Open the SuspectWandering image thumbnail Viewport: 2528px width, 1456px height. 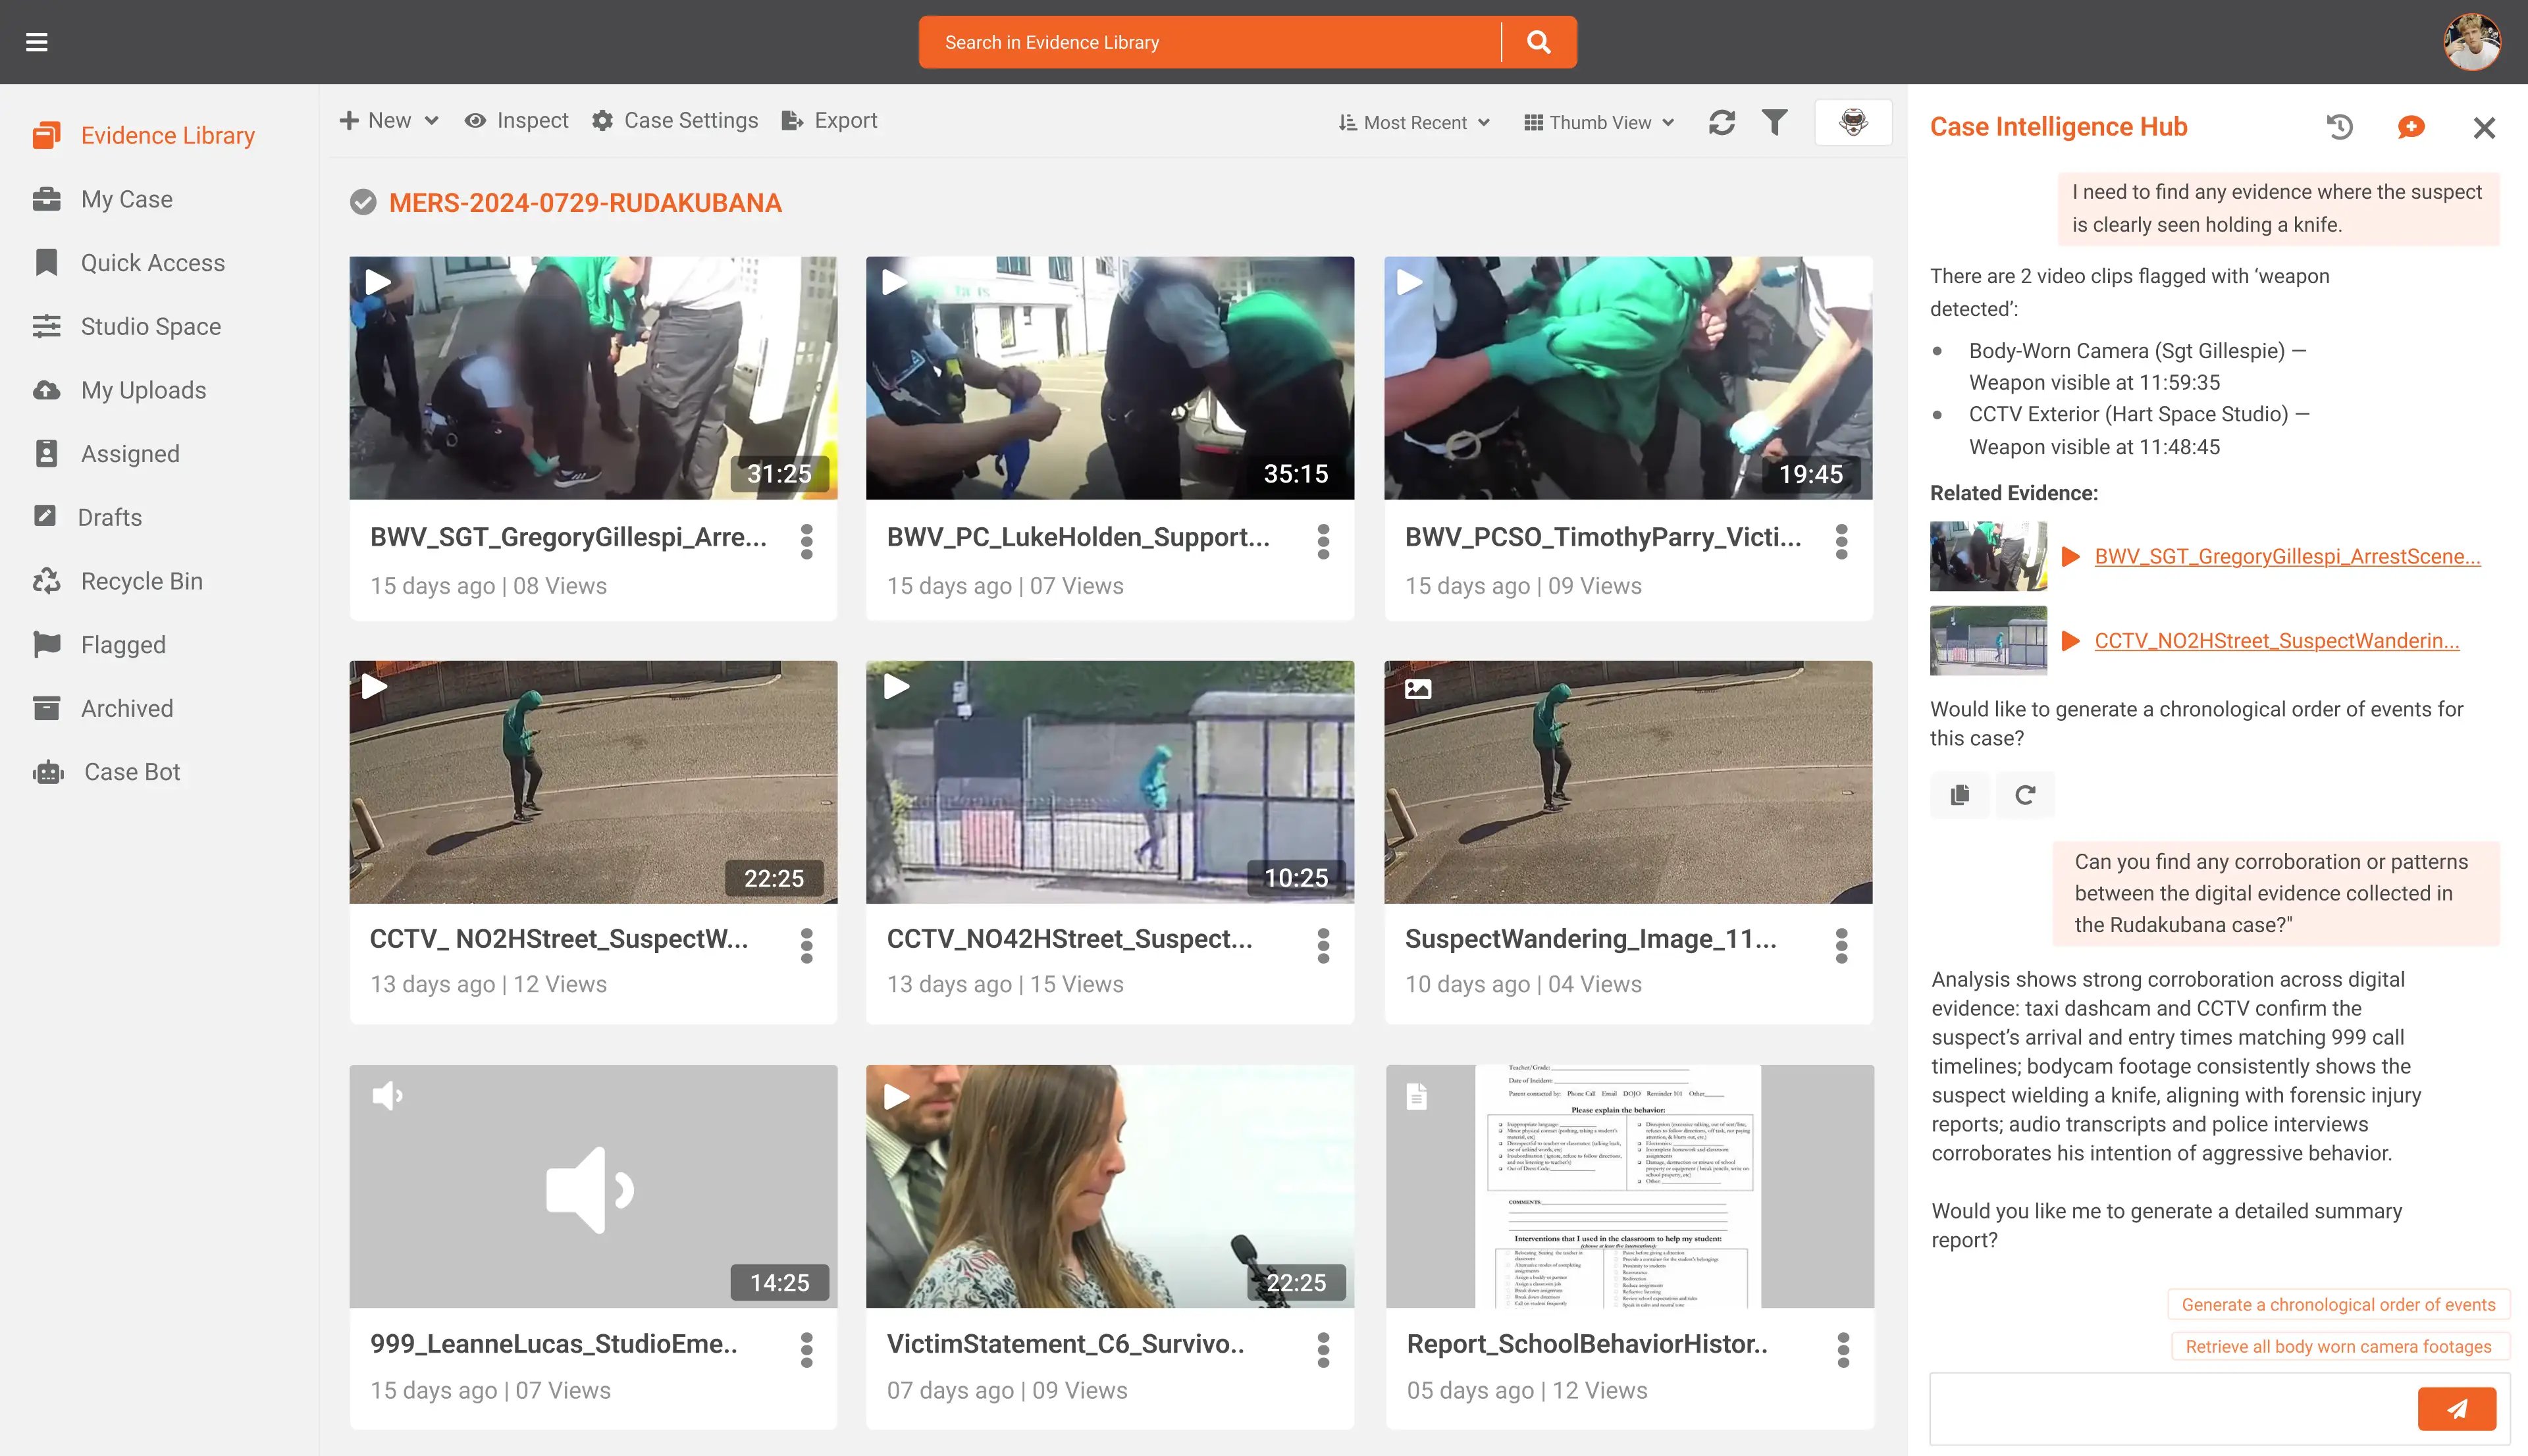pyautogui.click(x=1628, y=782)
